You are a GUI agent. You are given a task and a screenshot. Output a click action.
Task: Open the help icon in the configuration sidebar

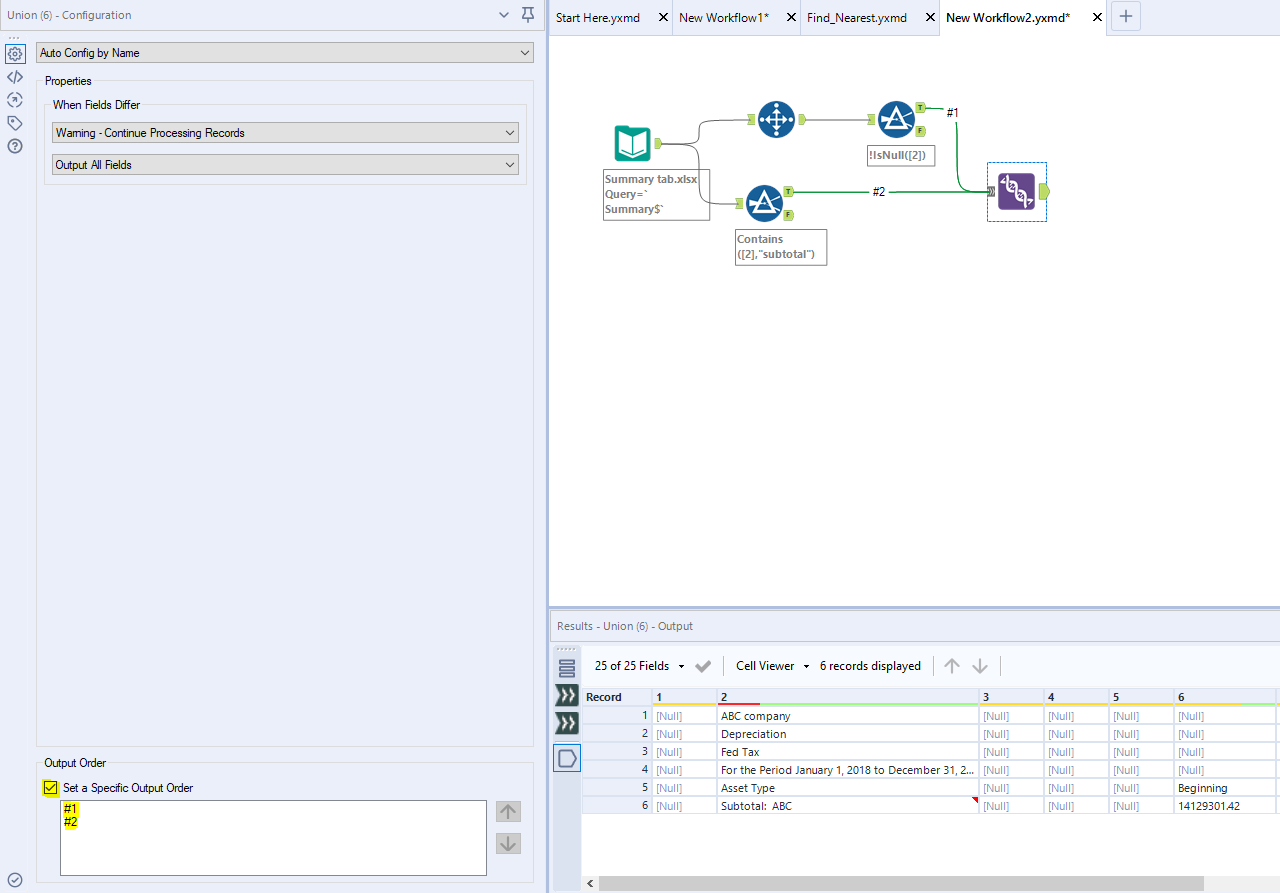coord(14,146)
